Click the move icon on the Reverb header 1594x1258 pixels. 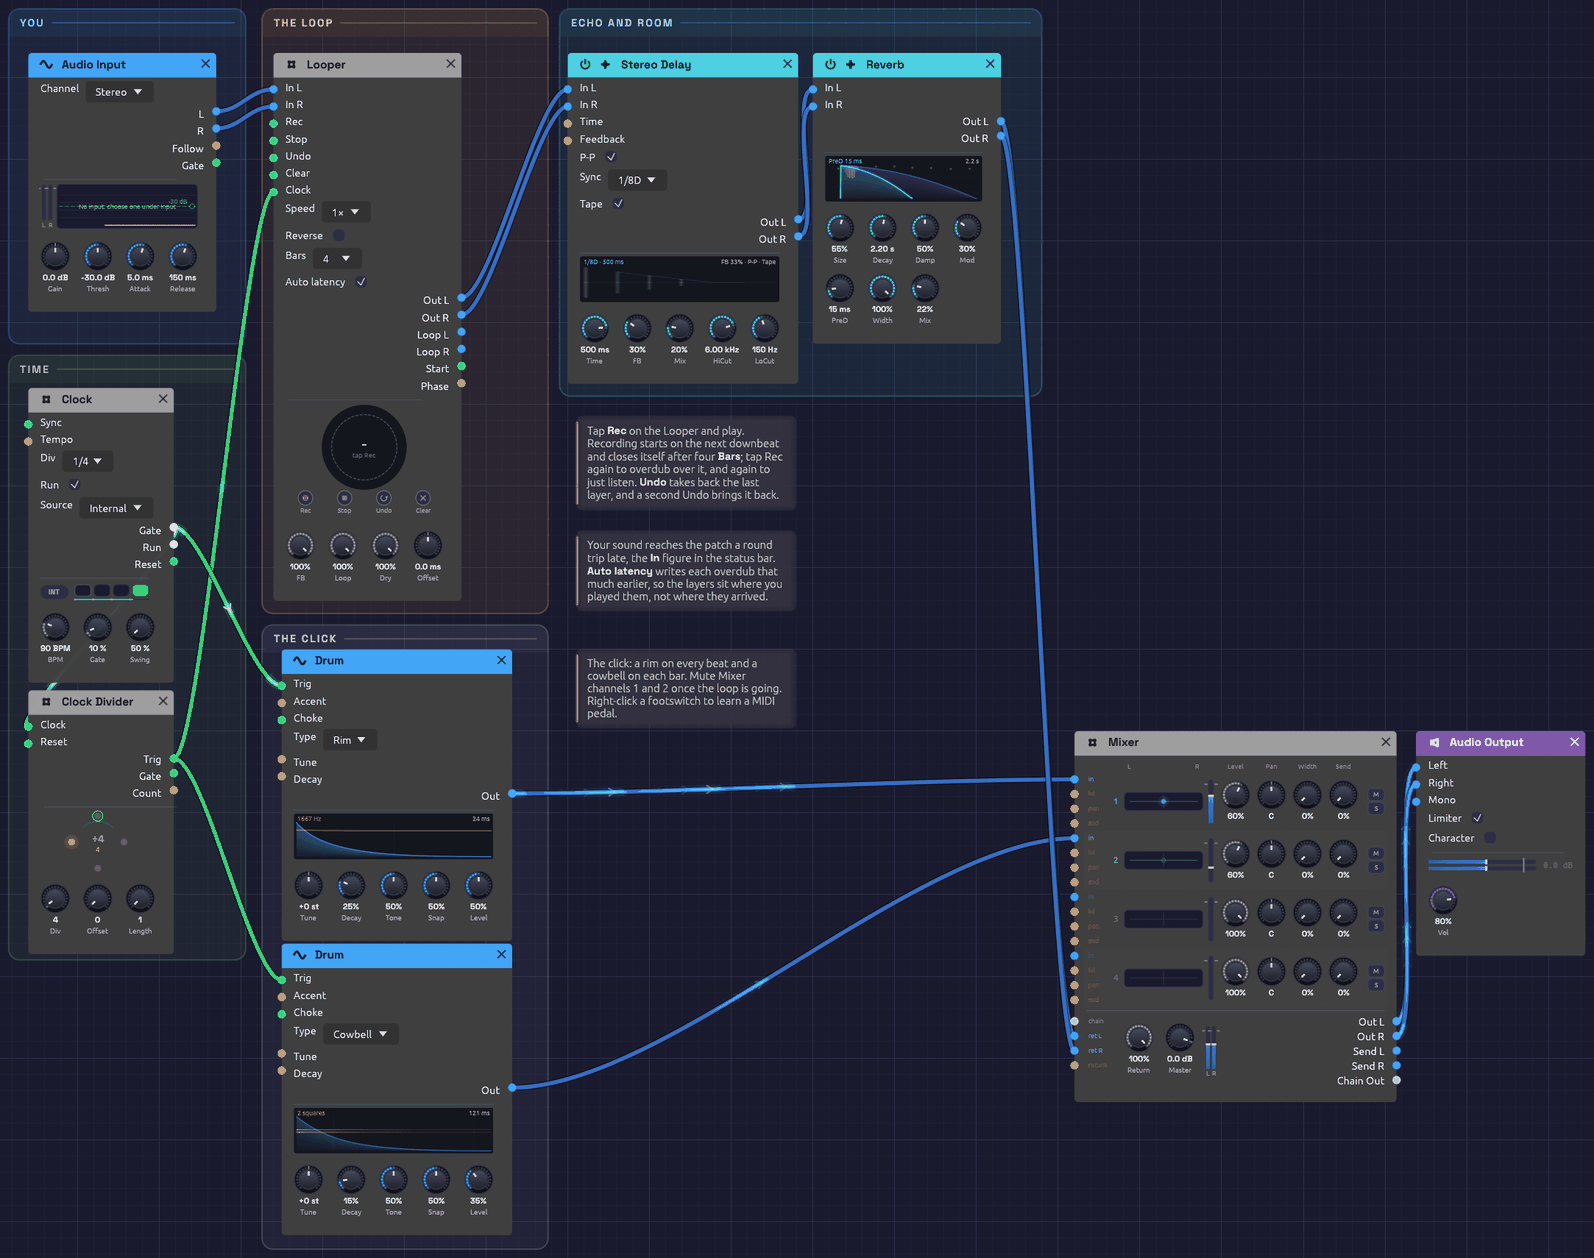click(x=850, y=64)
